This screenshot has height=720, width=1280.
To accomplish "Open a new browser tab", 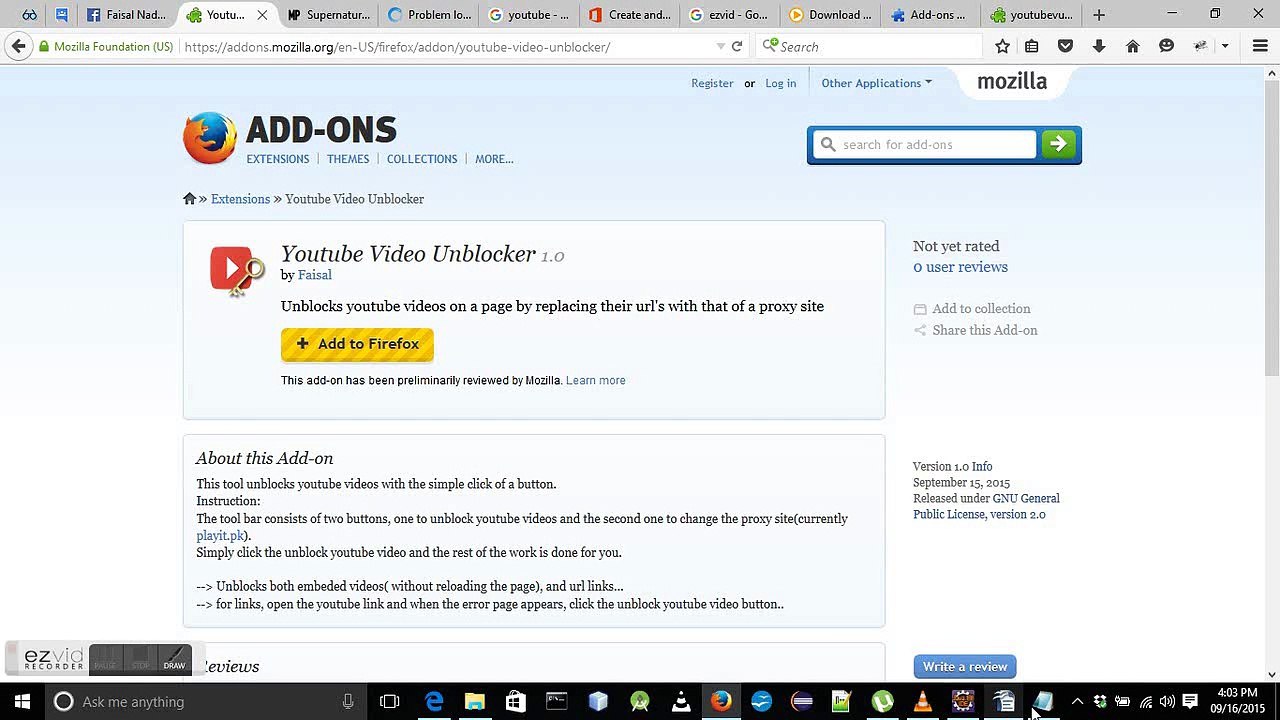I will click(1099, 15).
